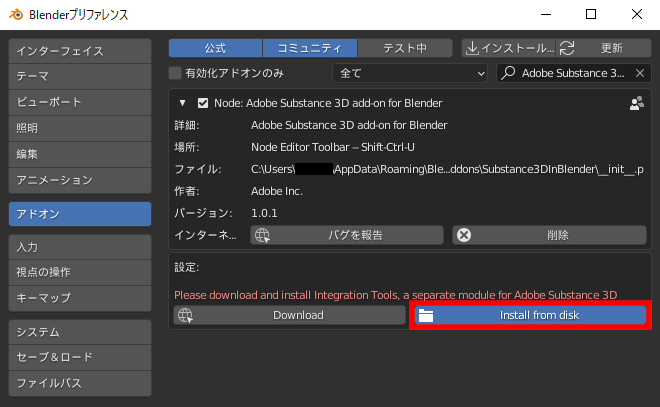Click the 更新 refresh button
660x407 pixels.
[x=604, y=48]
